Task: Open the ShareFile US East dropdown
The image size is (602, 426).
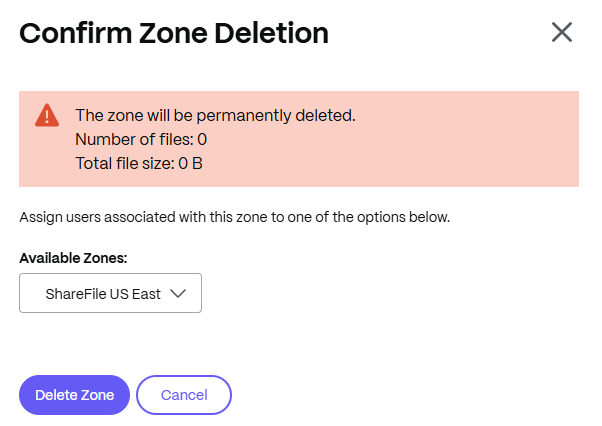Action: [111, 293]
